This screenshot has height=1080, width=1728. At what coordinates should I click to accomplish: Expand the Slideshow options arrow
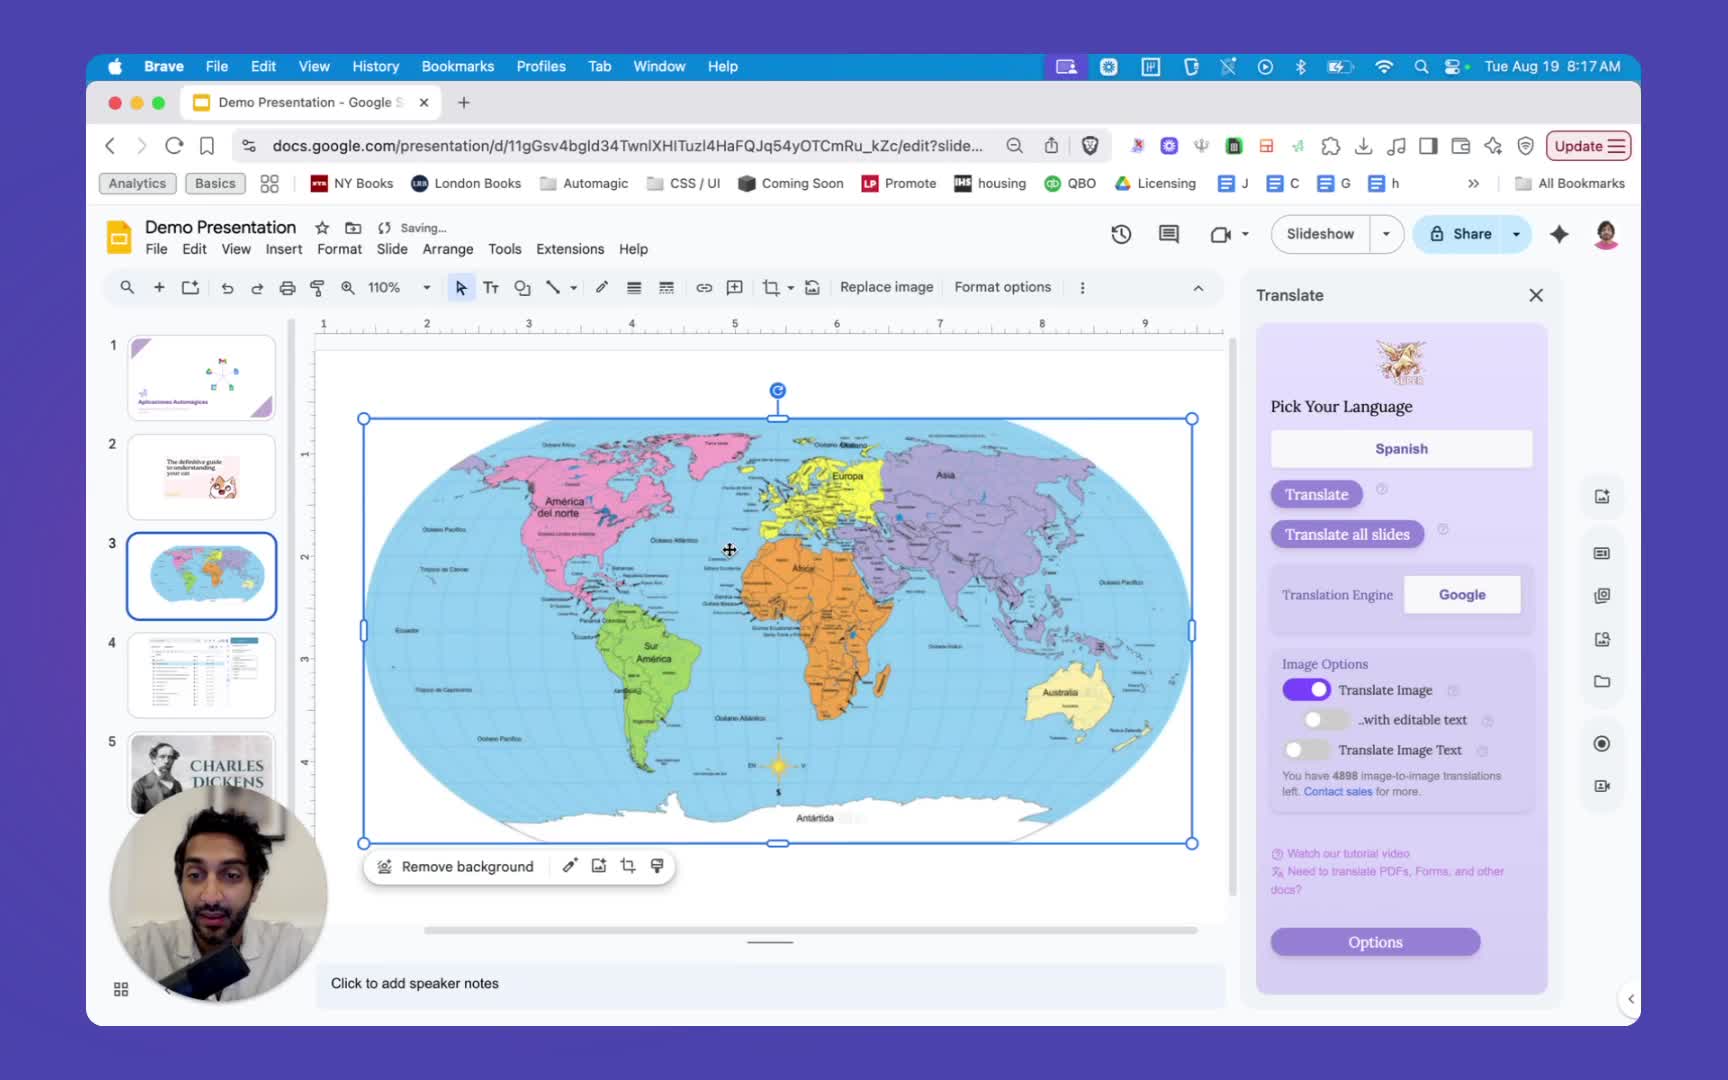pyautogui.click(x=1386, y=234)
